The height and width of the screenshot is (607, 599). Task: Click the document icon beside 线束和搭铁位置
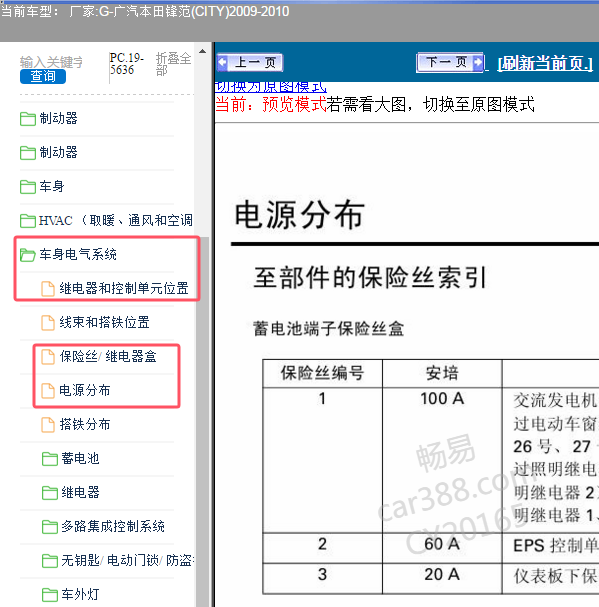48,322
